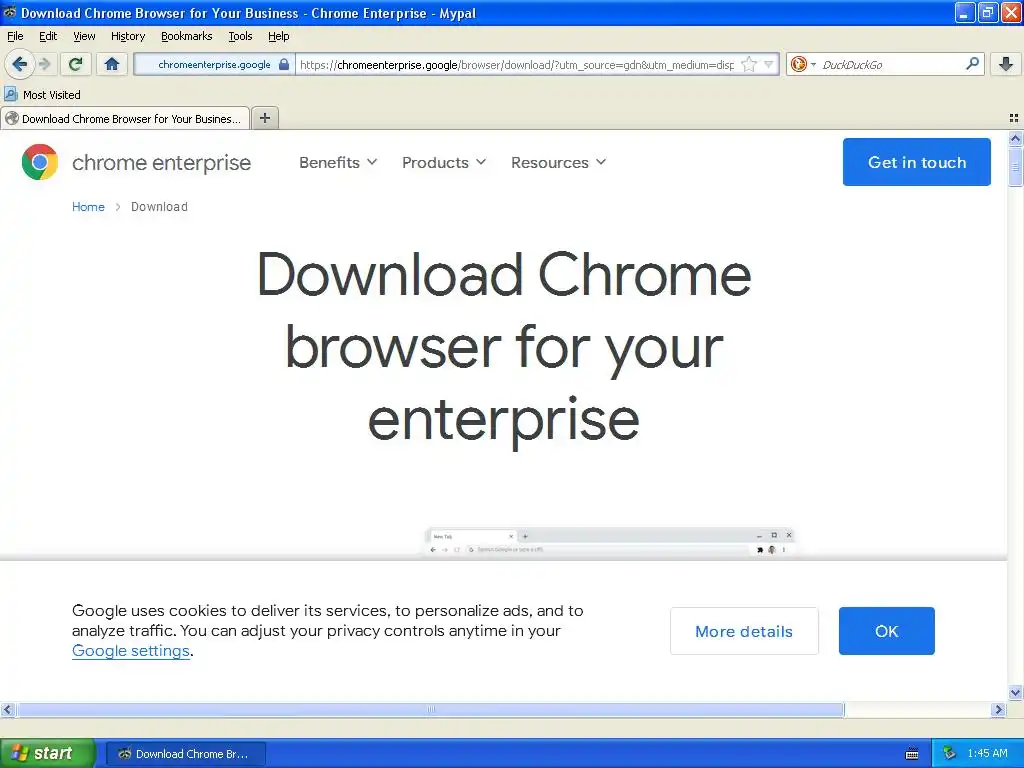The image size is (1024, 768).
Task: Open the Bookmarks menu
Action: (186, 36)
